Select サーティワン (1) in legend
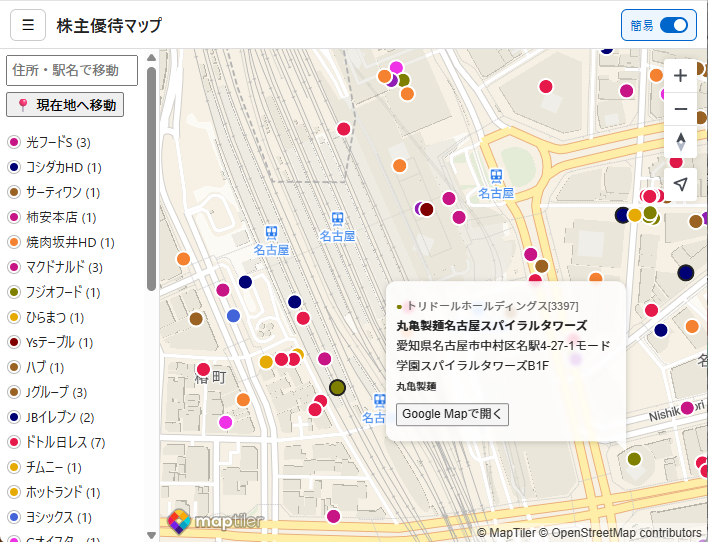The image size is (708, 542). point(54,192)
